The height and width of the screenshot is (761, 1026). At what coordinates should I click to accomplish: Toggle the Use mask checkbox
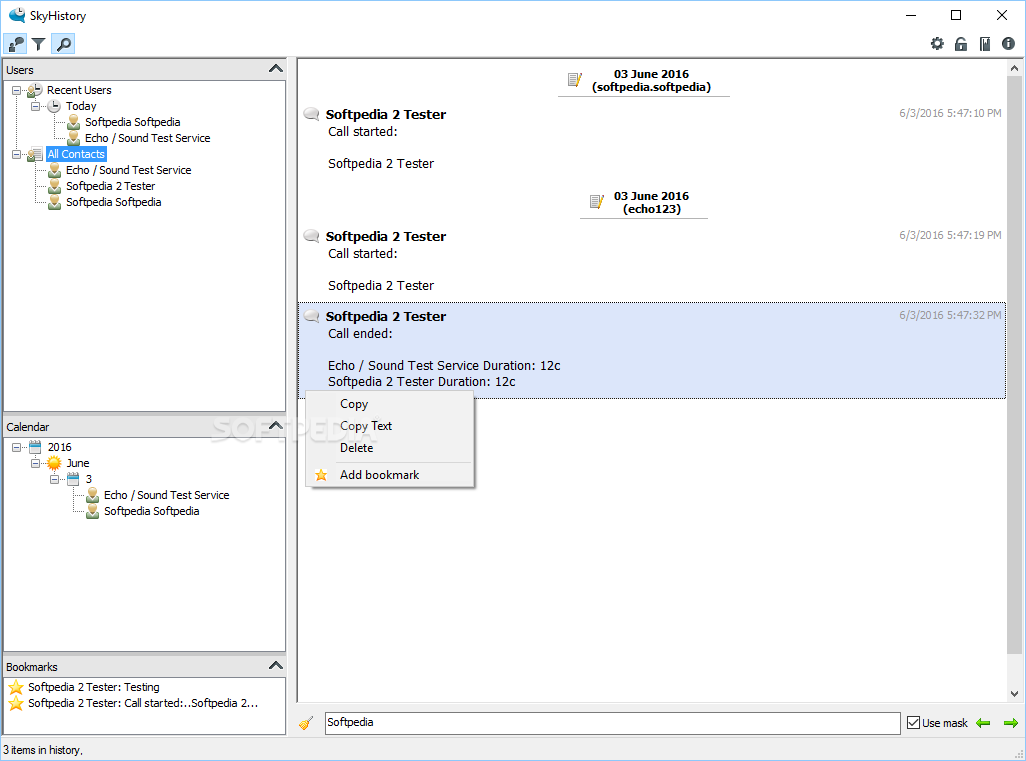coord(913,723)
